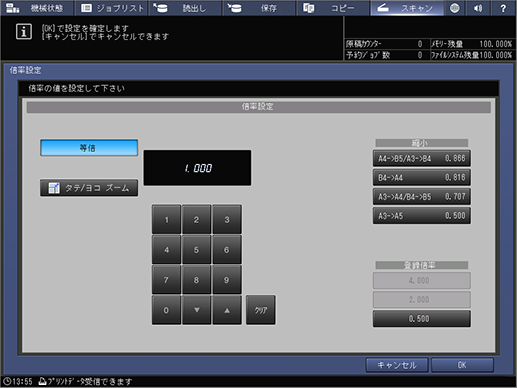Toggle the 等倍 full size button
517x388 pixels.
89,148
